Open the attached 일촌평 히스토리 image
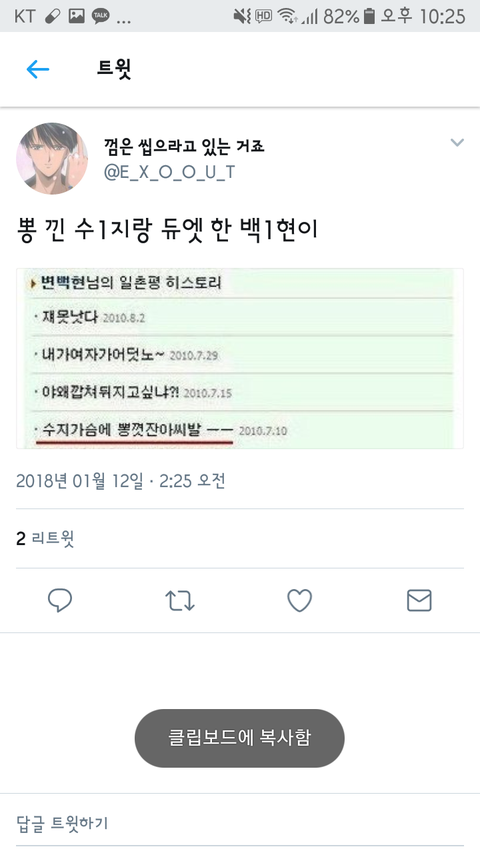480x853 pixels. pos(240,358)
